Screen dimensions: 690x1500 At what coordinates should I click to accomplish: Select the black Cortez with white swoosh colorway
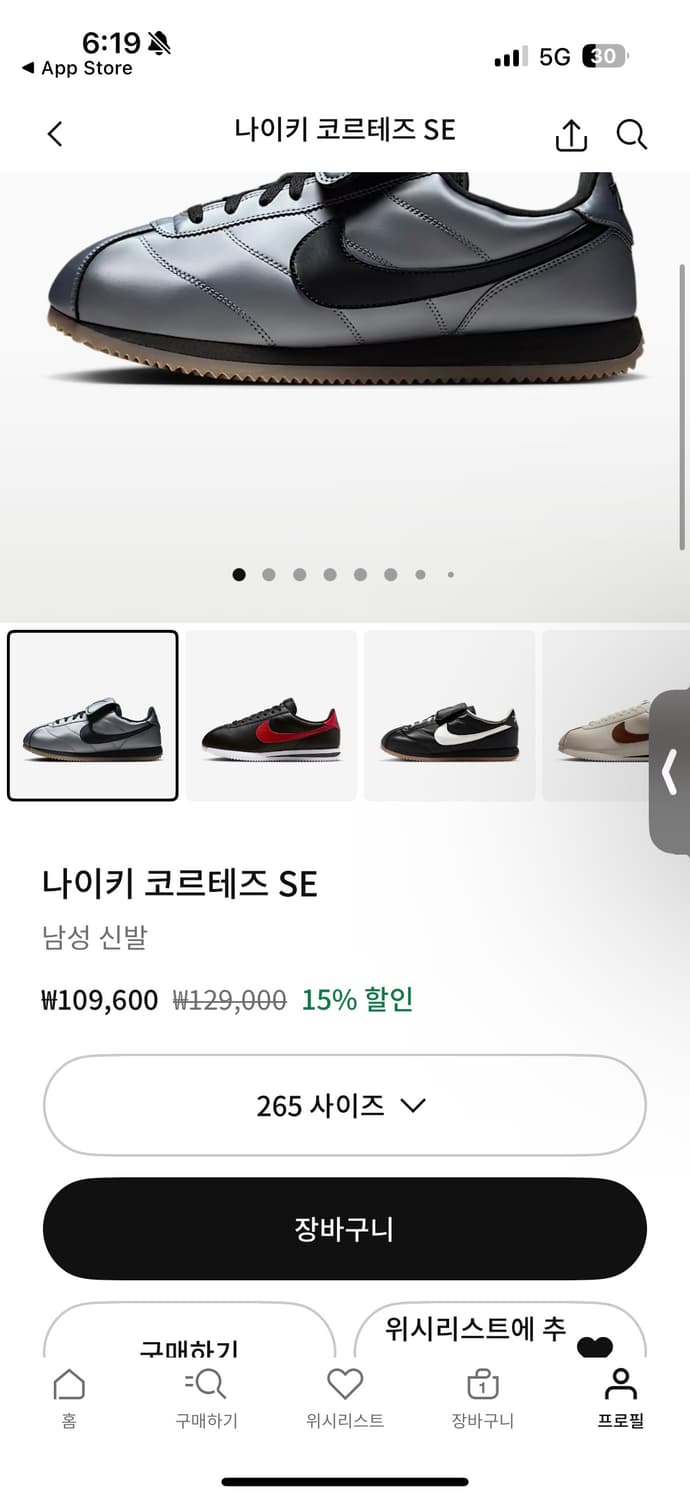coord(449,713)
